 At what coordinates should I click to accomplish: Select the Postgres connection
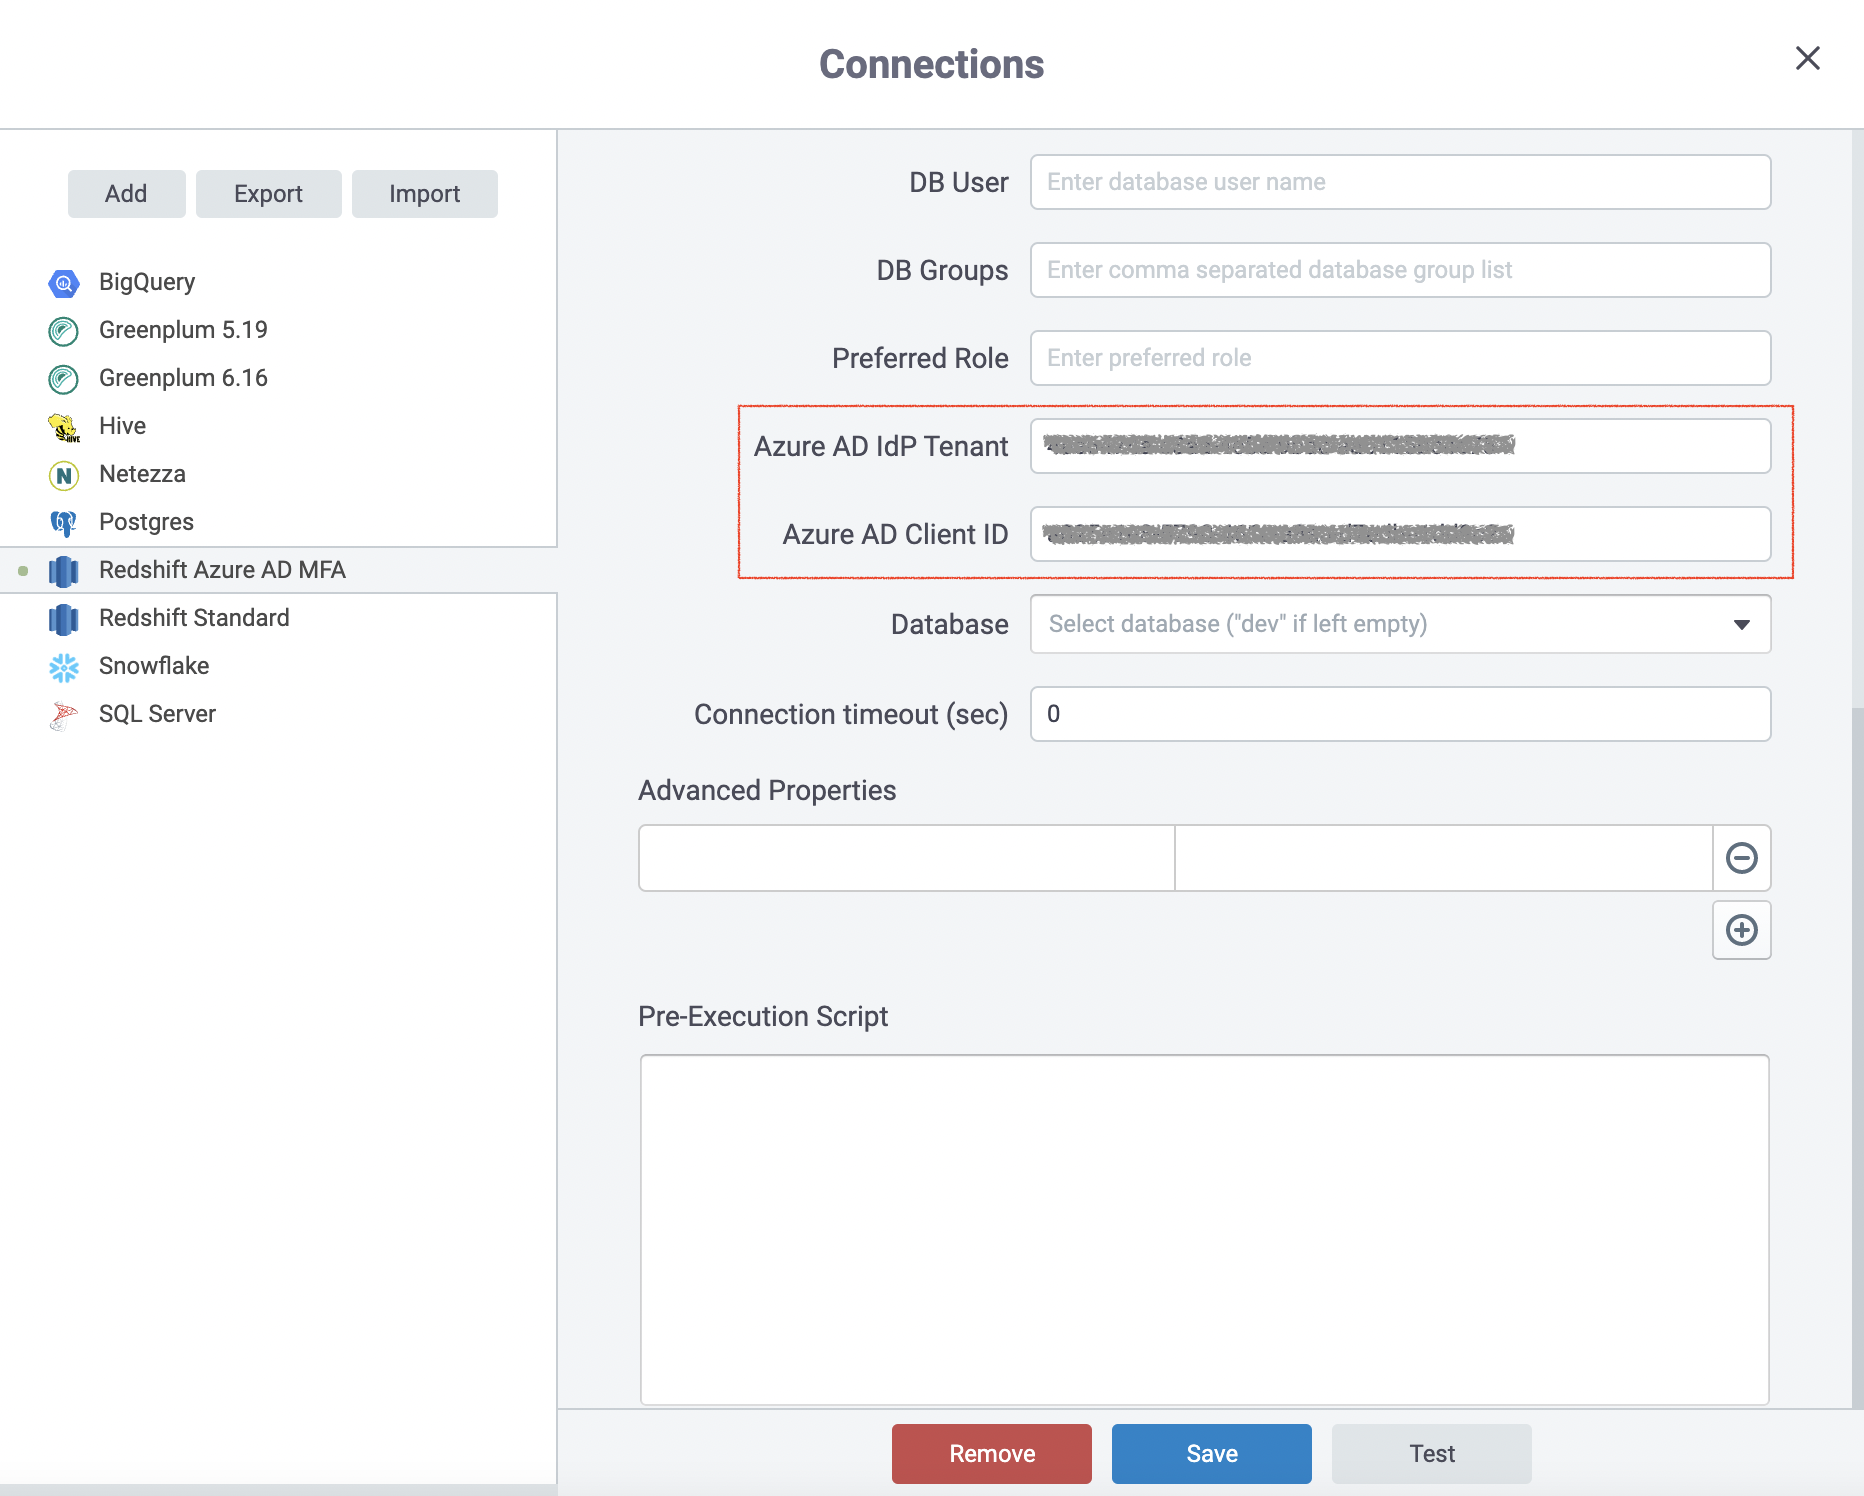coord(146,522)
